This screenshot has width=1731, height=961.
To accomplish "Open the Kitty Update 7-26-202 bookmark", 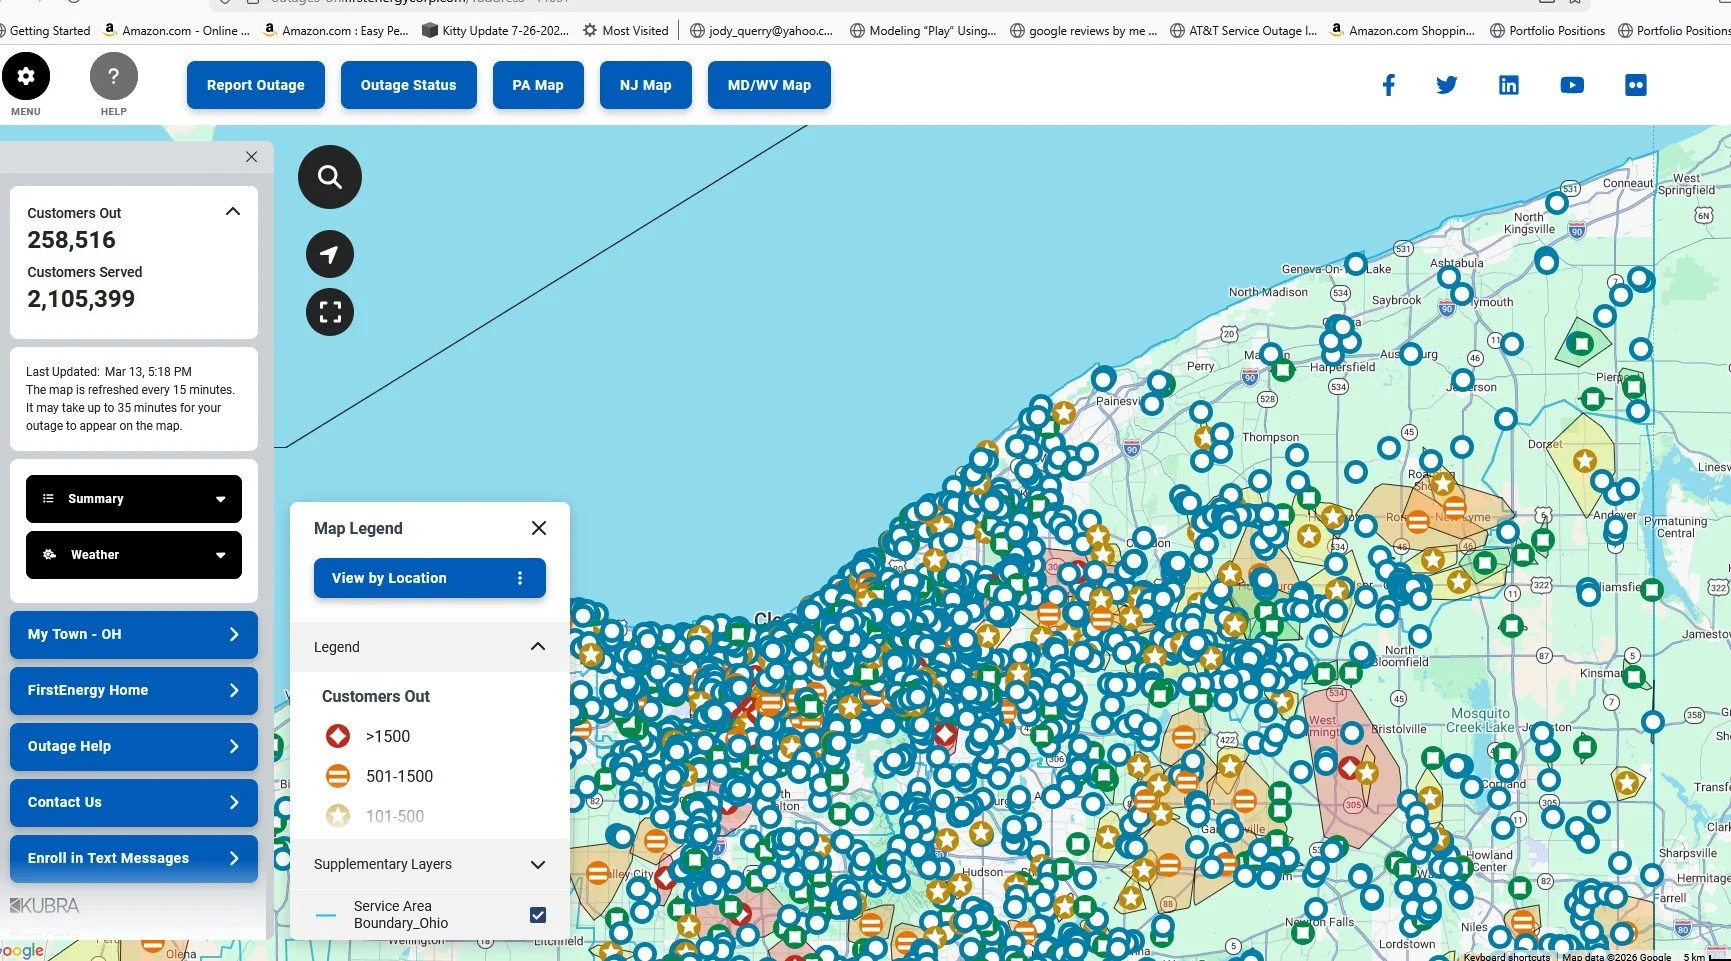I will (495, 31).
